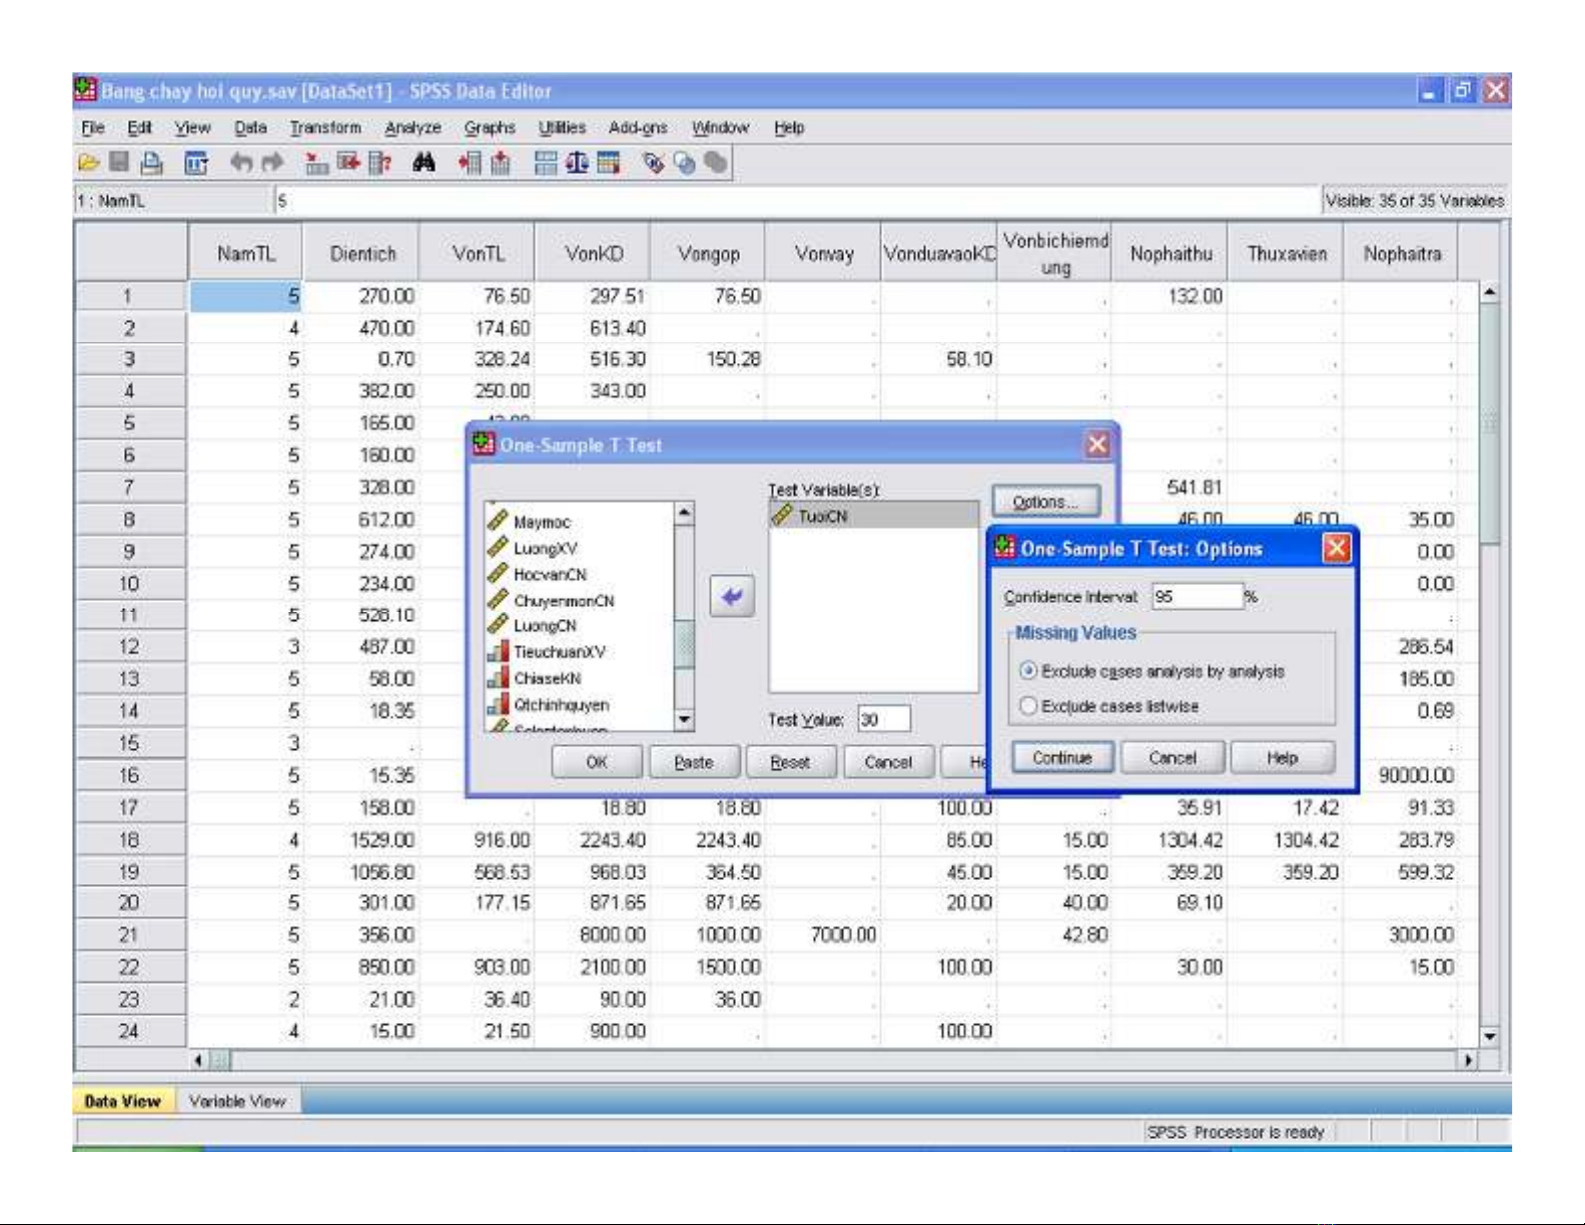The image size is (1585, 1225).
Task: Click the Paste button in T Test dialog
Action: pyautogui.click(x=693, y=762)
